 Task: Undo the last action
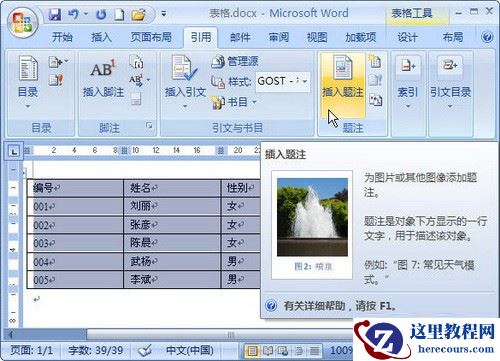(x=73, y=14)
